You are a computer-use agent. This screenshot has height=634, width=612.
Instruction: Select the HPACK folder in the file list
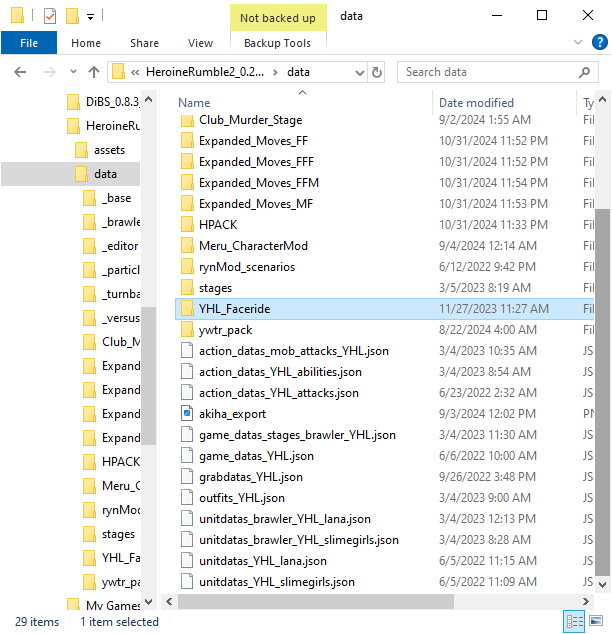tap(218, 225)
